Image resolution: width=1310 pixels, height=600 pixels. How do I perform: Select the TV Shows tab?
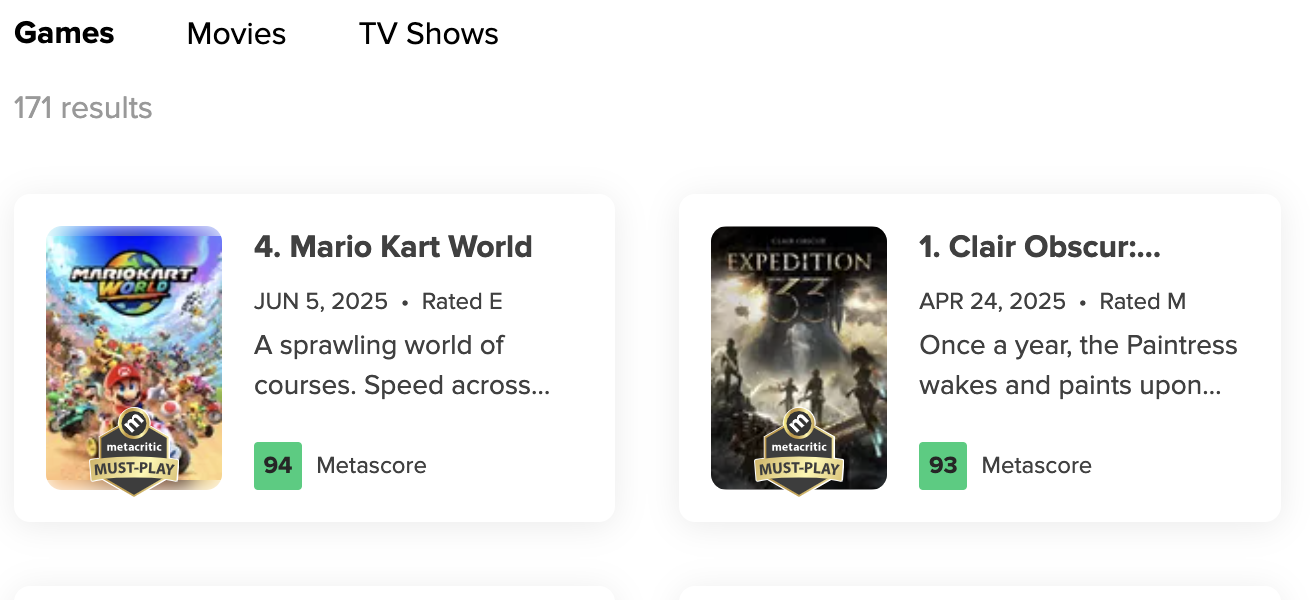click(x=428, y=34)
